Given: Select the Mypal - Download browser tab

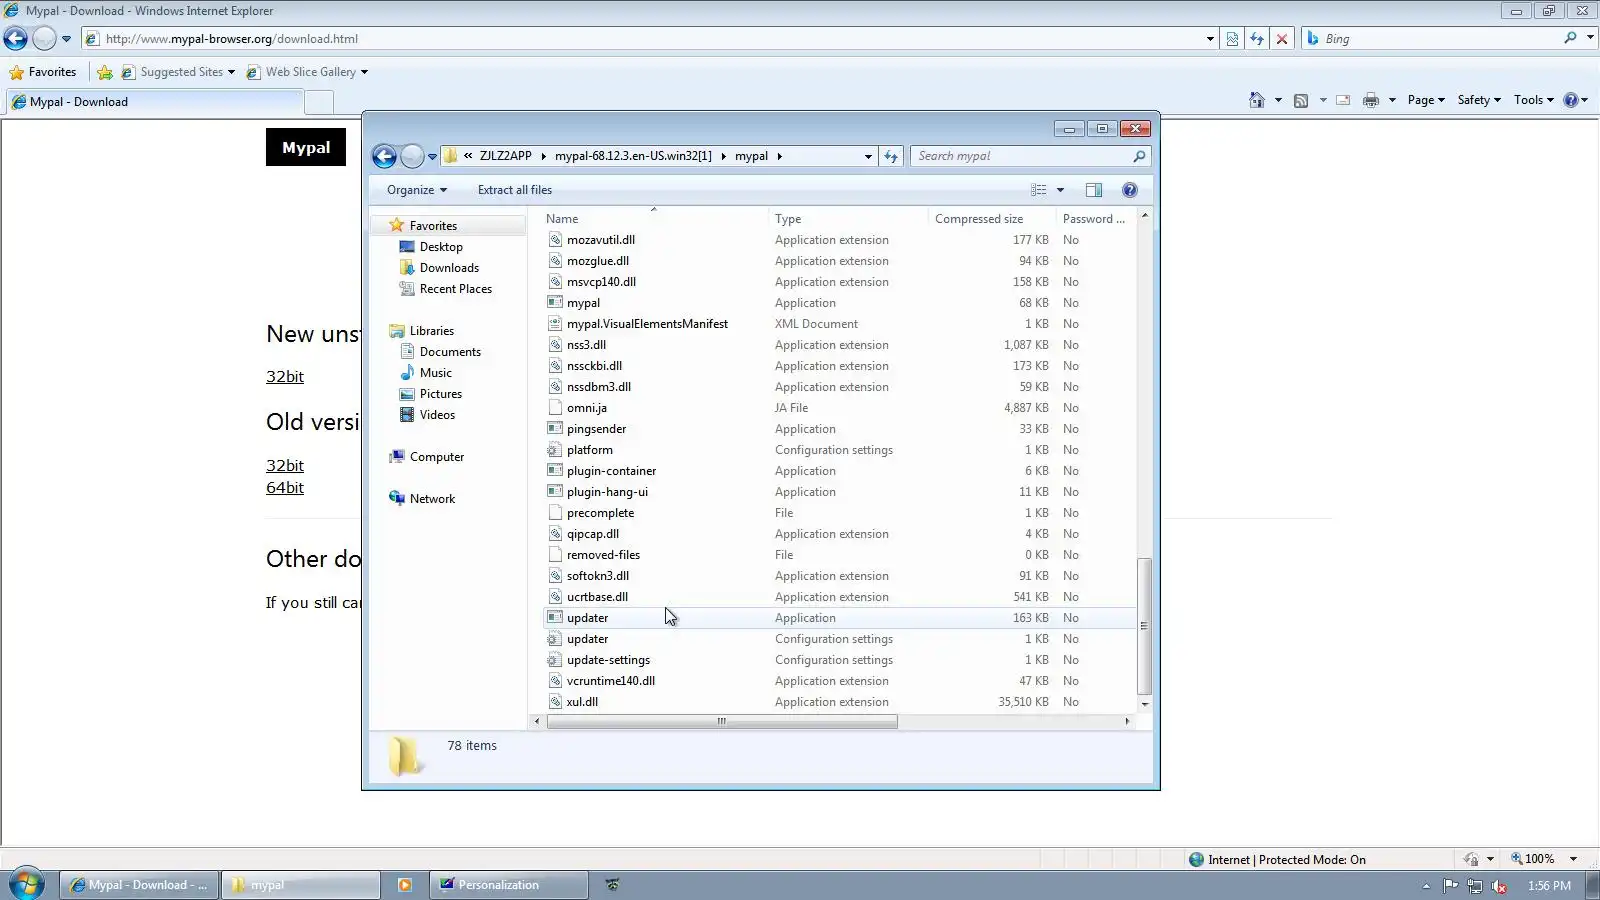Looking at the screenshot, I should tap(154, 102).
